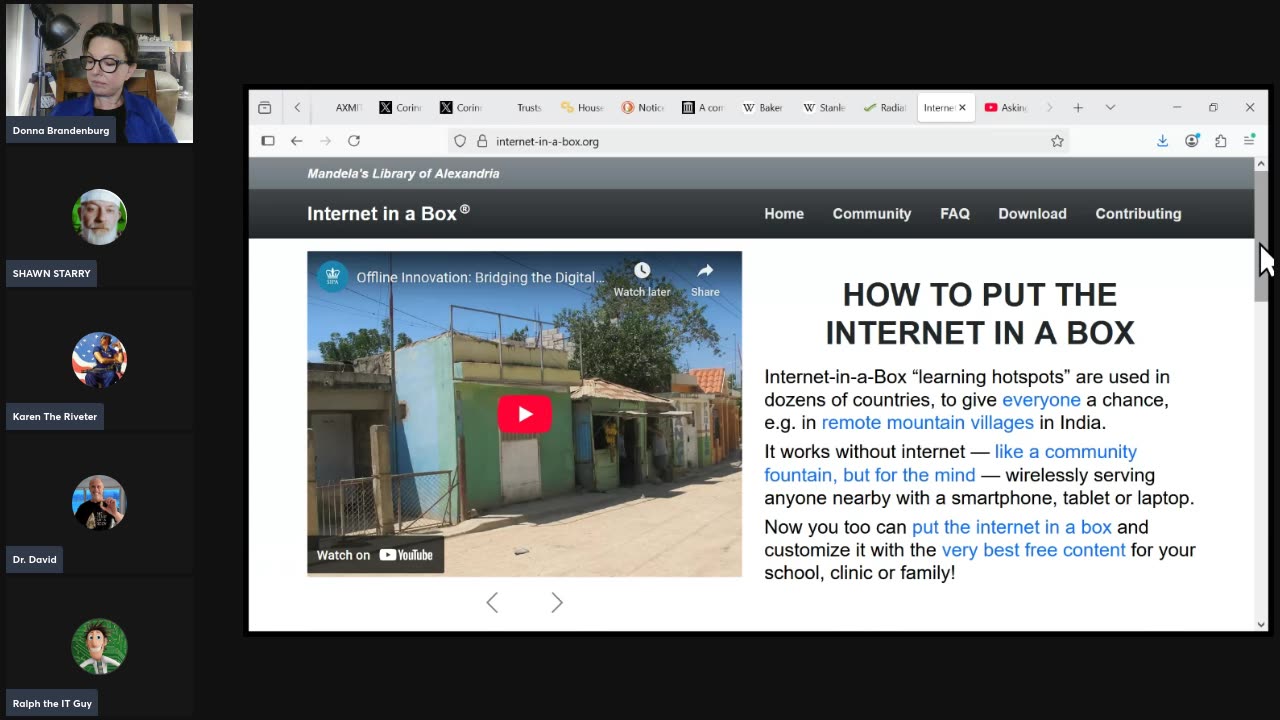
Task: Click 'Mandela's Library of Alexandria' text
Action: (x=403, y=173)
